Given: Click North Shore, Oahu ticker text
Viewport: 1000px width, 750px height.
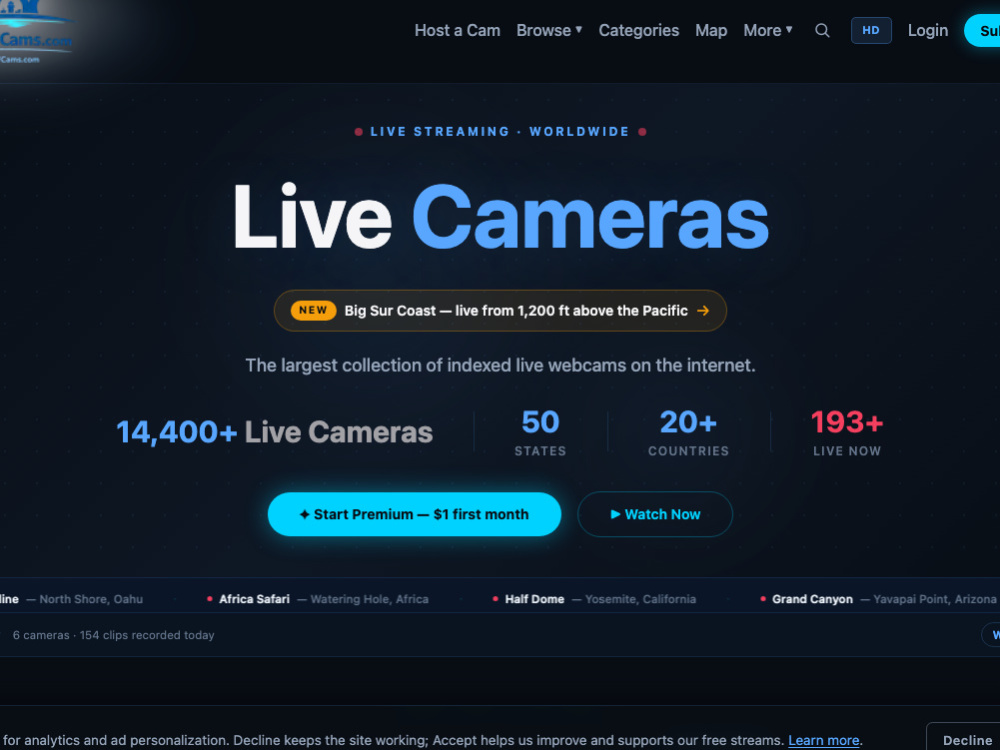Looking at the screenshot, I should [91, 599].
